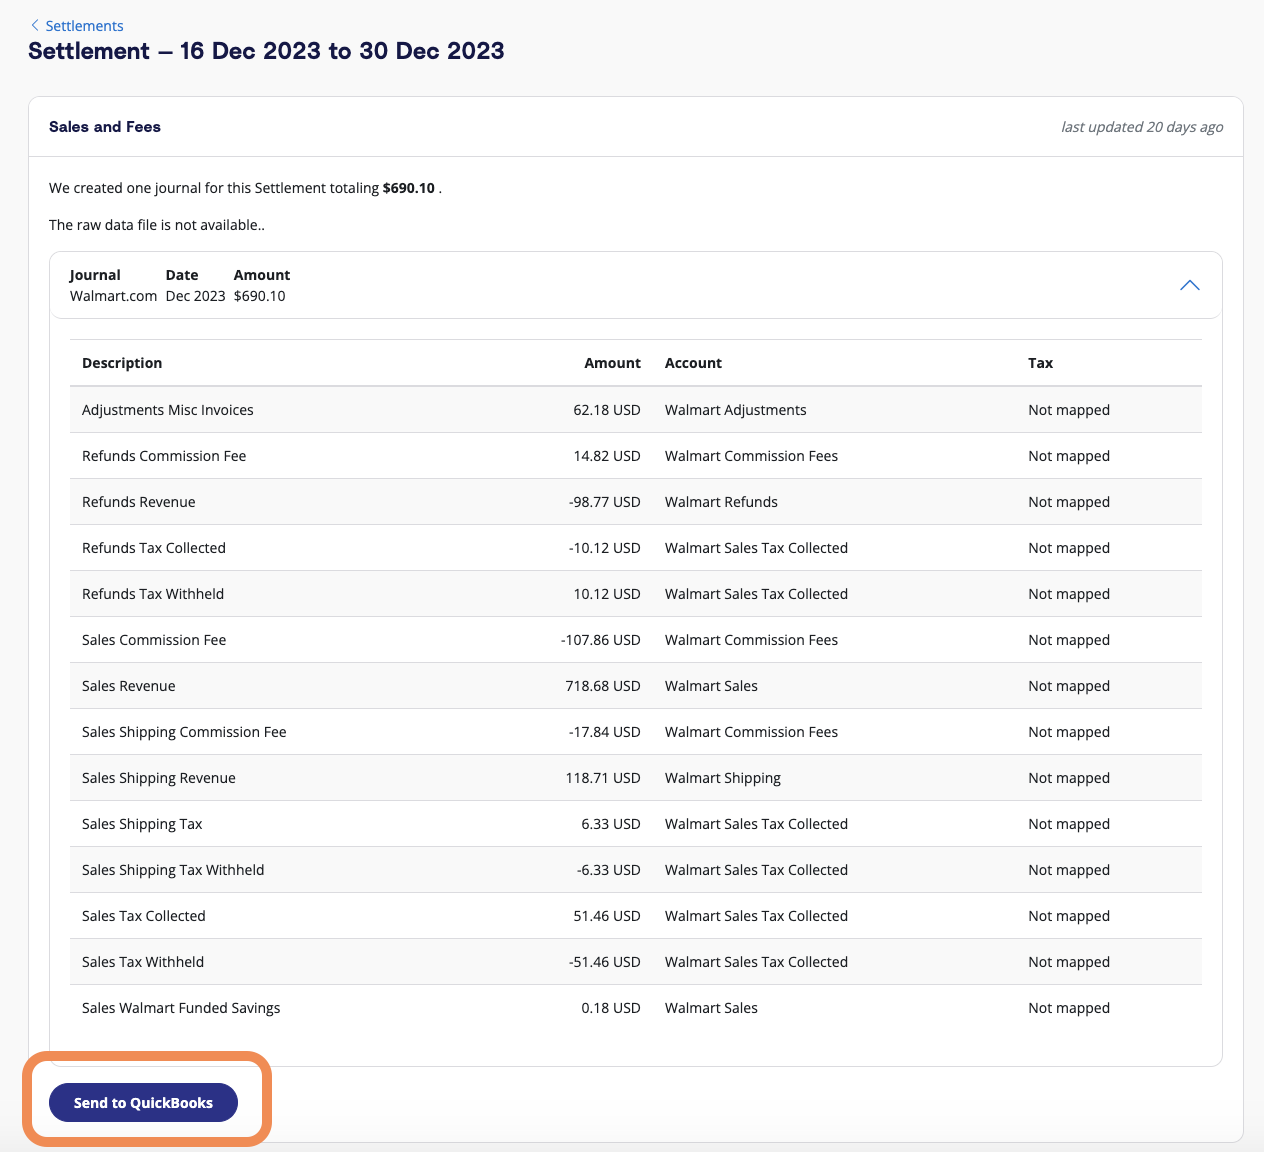Go back via Settlements breadcrumb link
Viewport: 1264px width, 1152px height.
pyautogui.click(x=84, y=26)
